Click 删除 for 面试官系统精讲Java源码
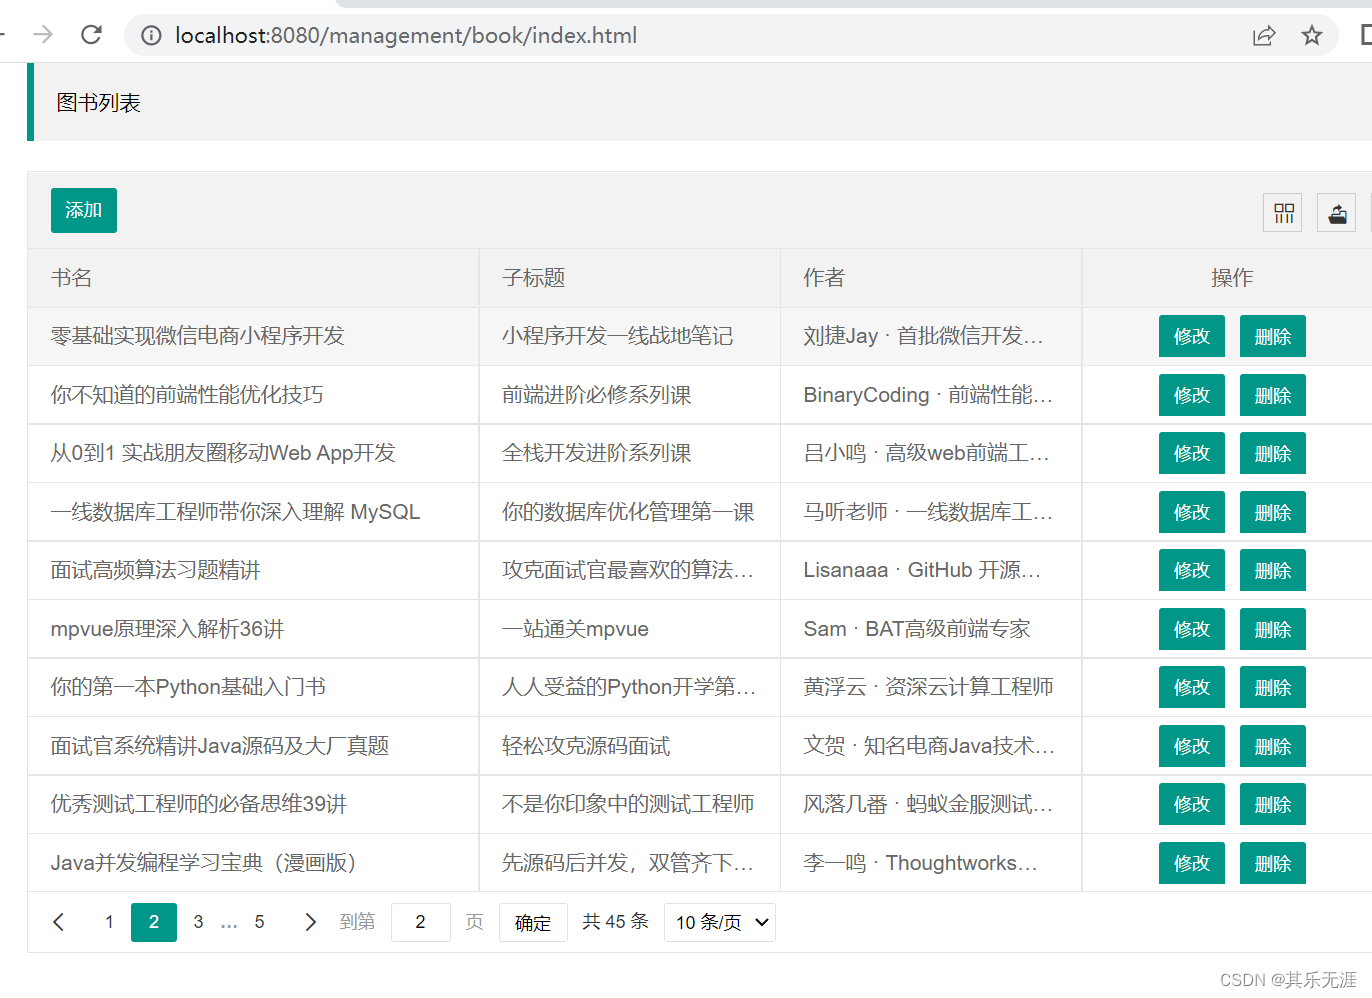1372x998 pixels. click(1273, 746)
